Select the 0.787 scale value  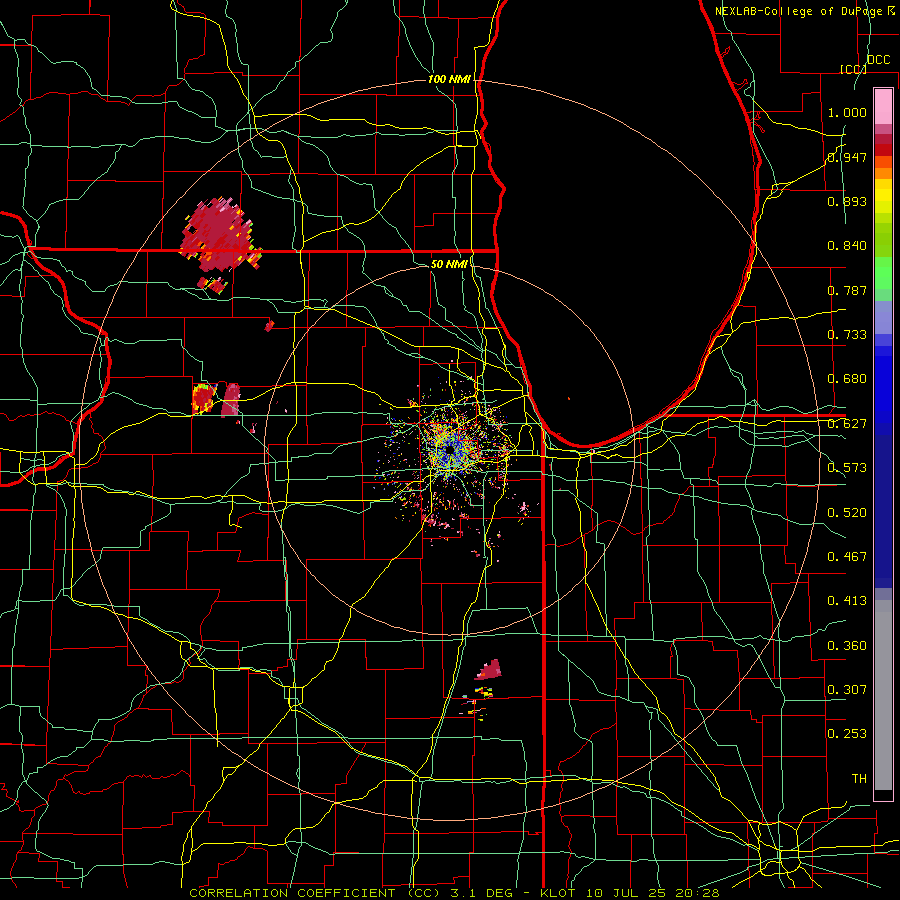(847, 290)
